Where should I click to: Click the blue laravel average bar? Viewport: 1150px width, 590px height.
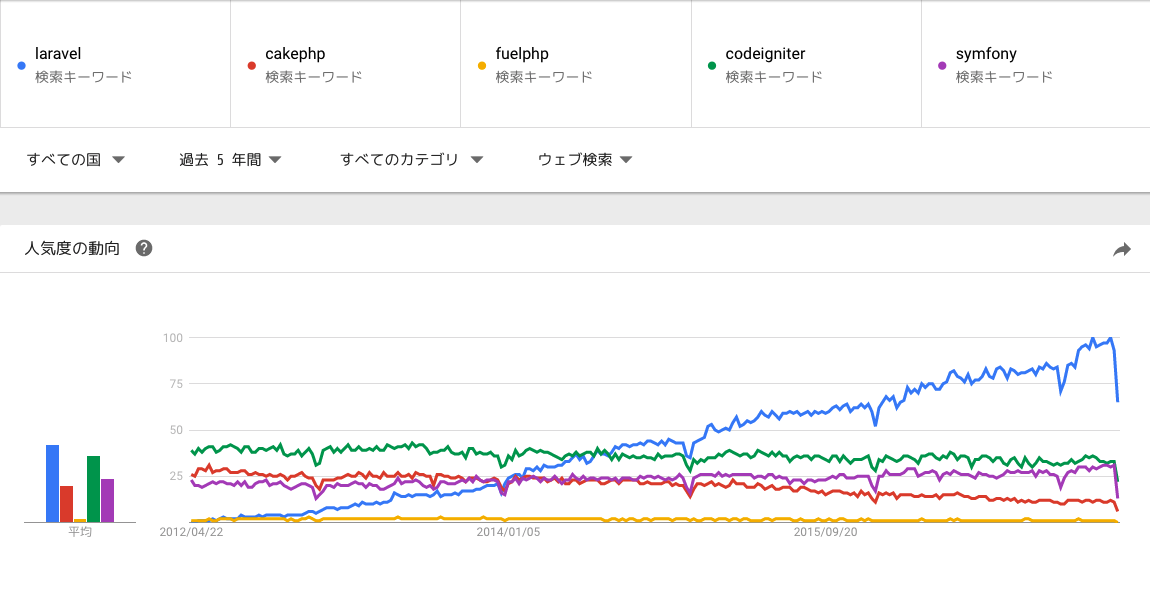coord(52,484)
